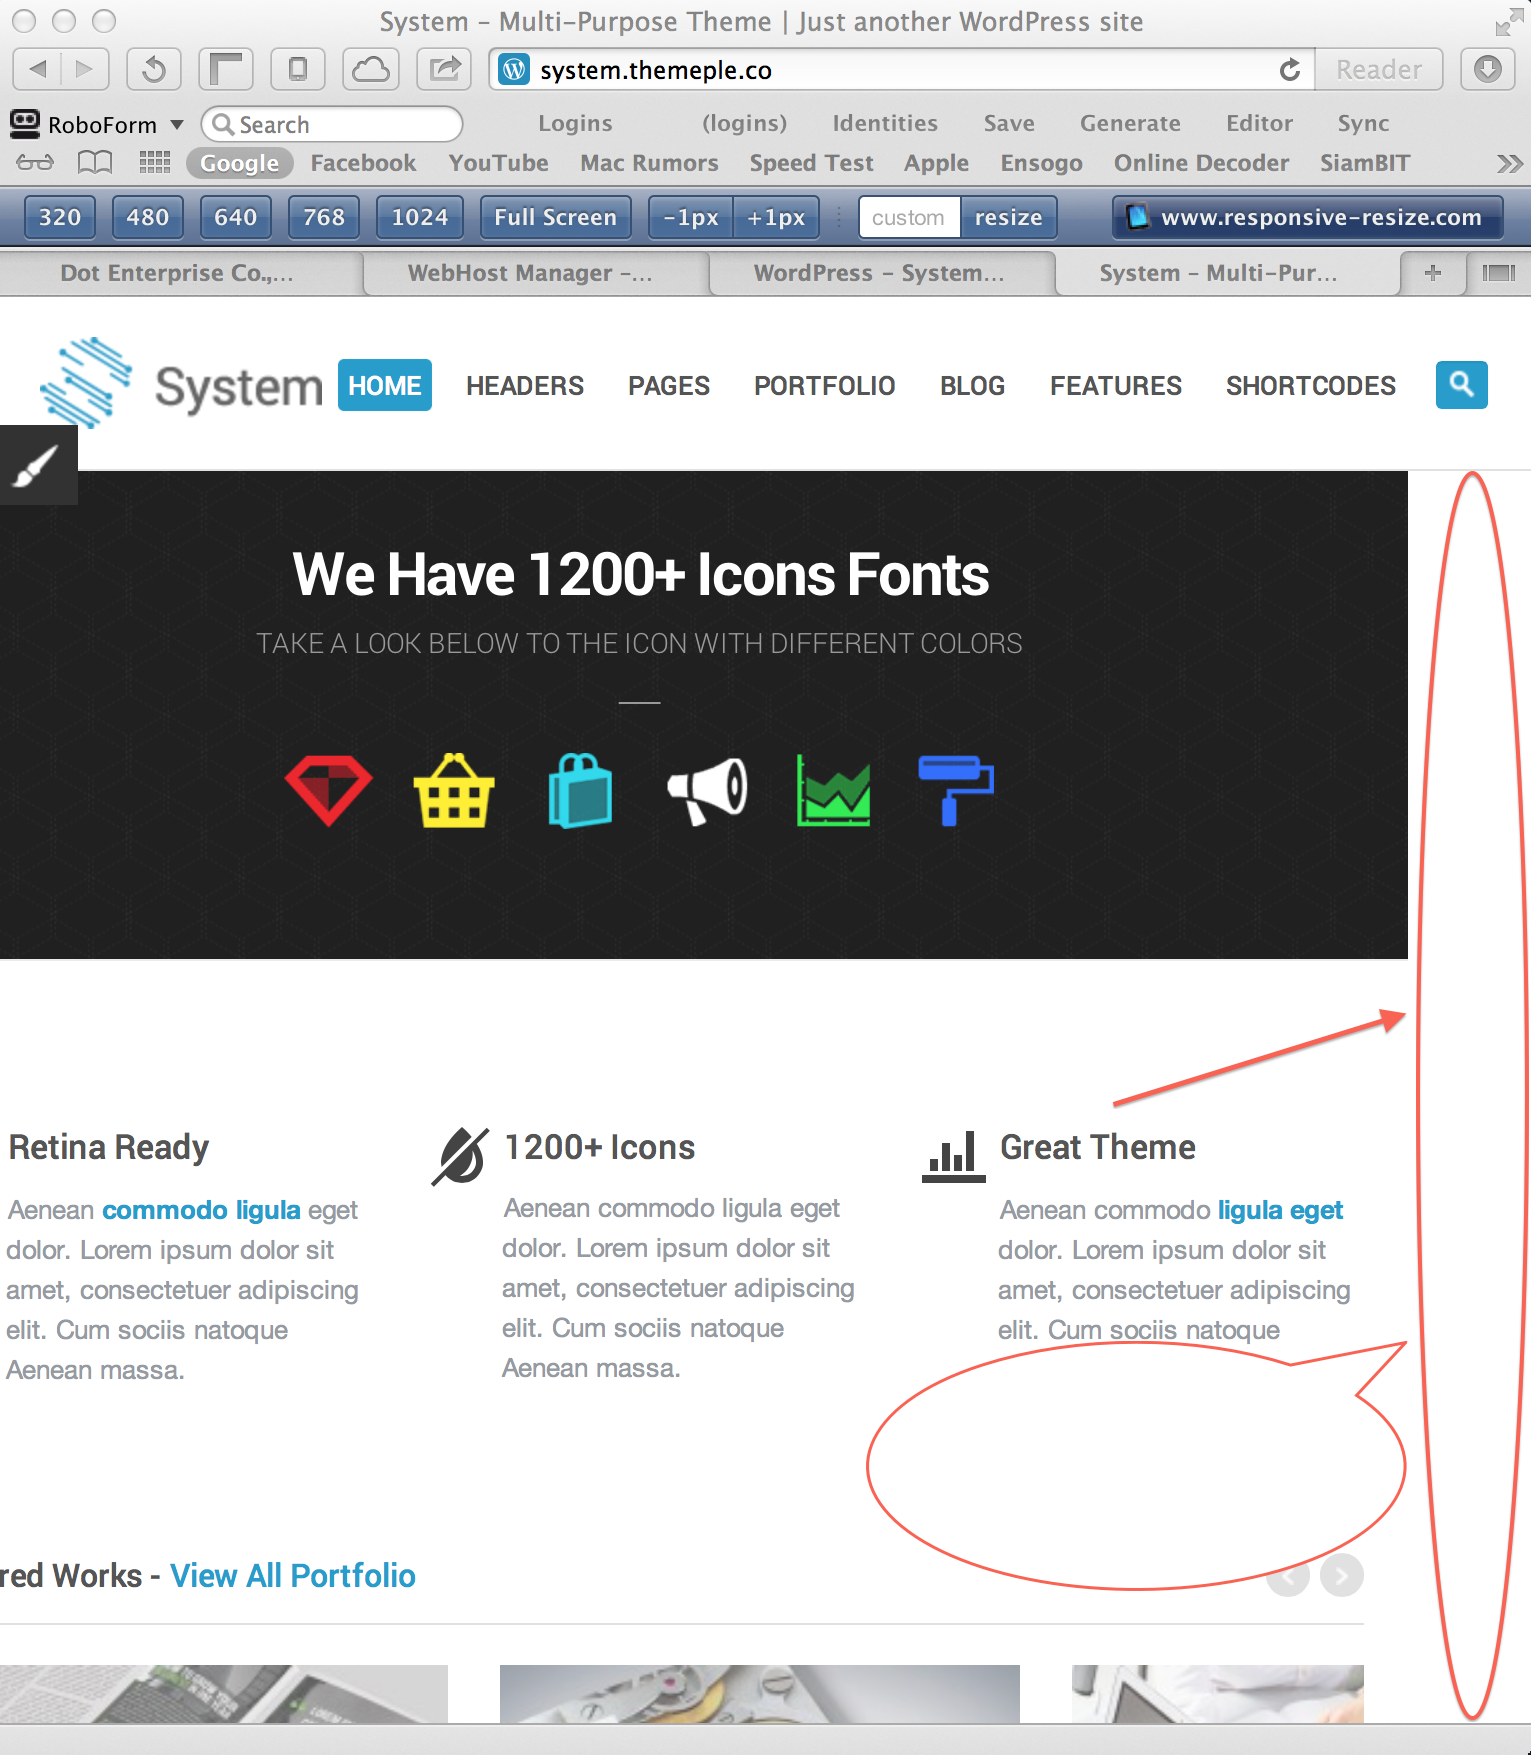The image size is (1531, 1755).
Task: Open the FEATURES menu item
Action: pos(1116,385)
